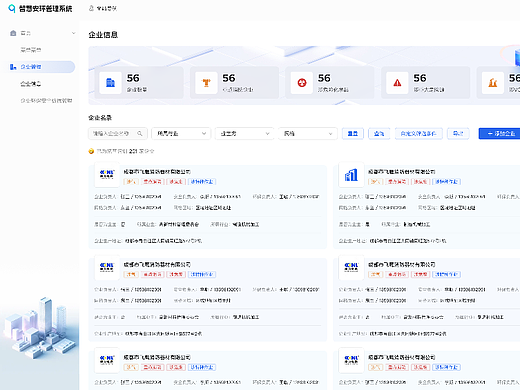The image size is (520, 390).
Task: Open the submenu item directly under home
Action: pyautogui.click(x=31, y=50)
